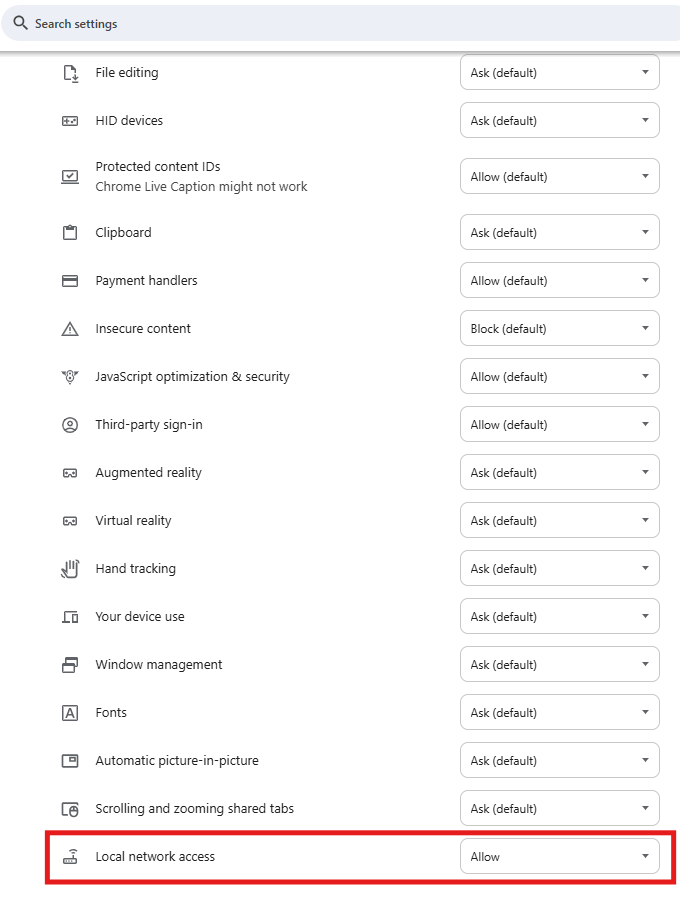Click the Payment handlers card icon
Screen dimensions: 680x908
70,281
